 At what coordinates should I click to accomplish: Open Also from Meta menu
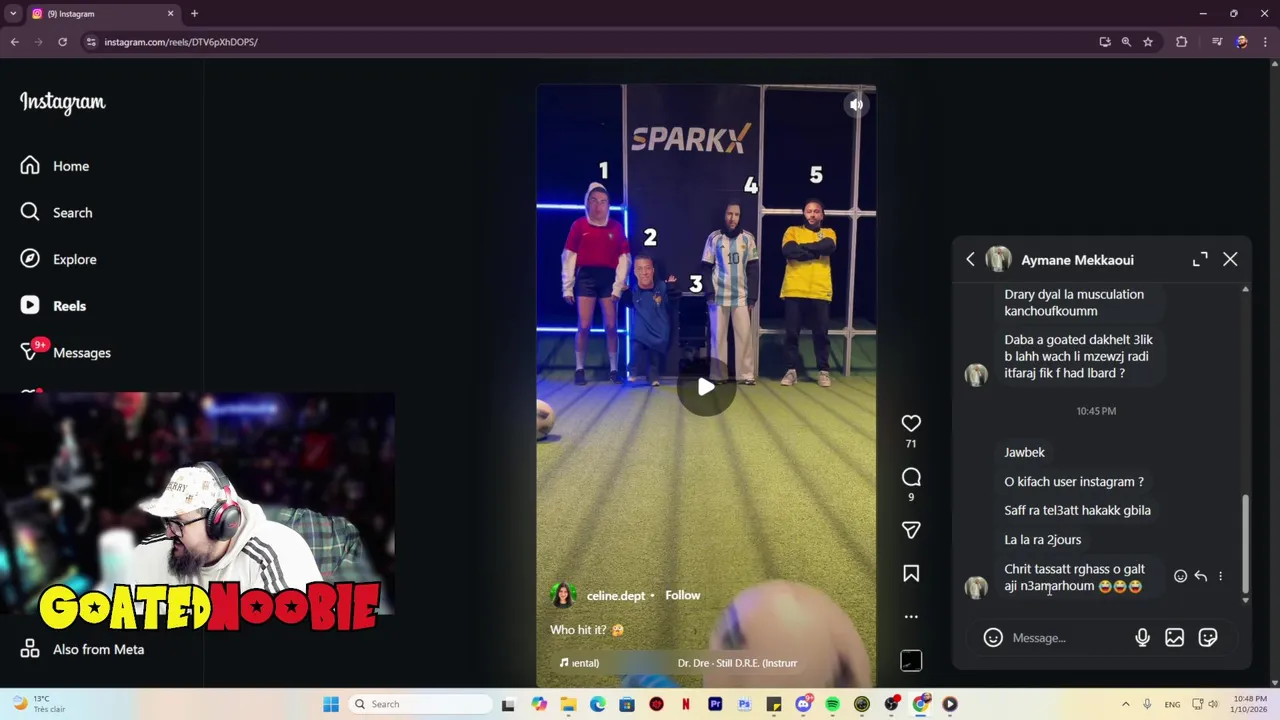[x=83, y=649]
